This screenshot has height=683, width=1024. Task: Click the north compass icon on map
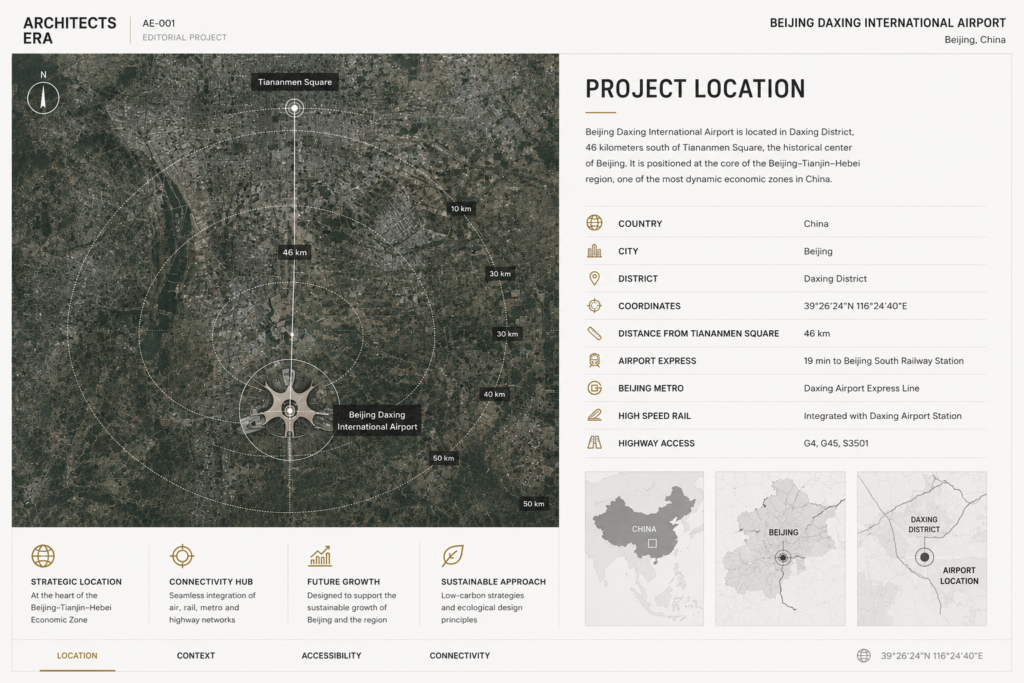[43, 98]
